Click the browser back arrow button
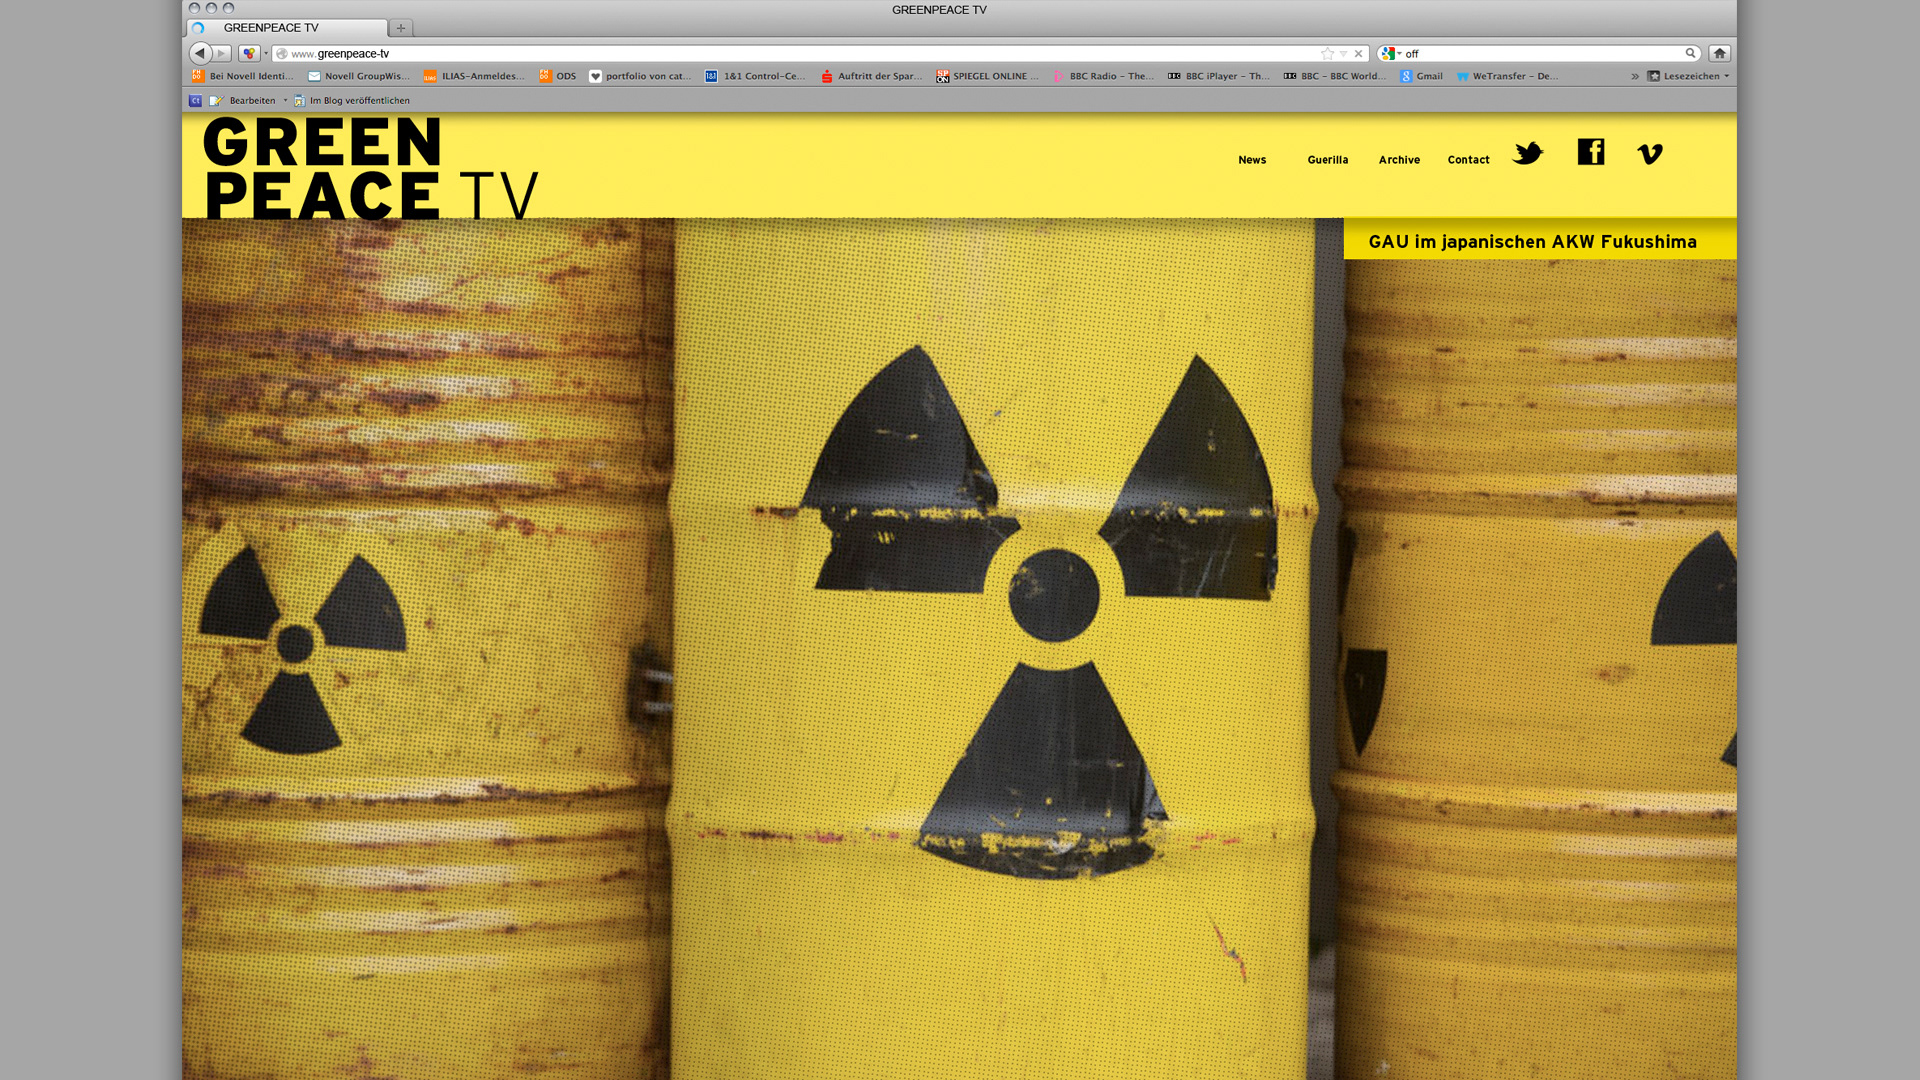This screenshot has width=1920, height=1080. coord(200,54)
